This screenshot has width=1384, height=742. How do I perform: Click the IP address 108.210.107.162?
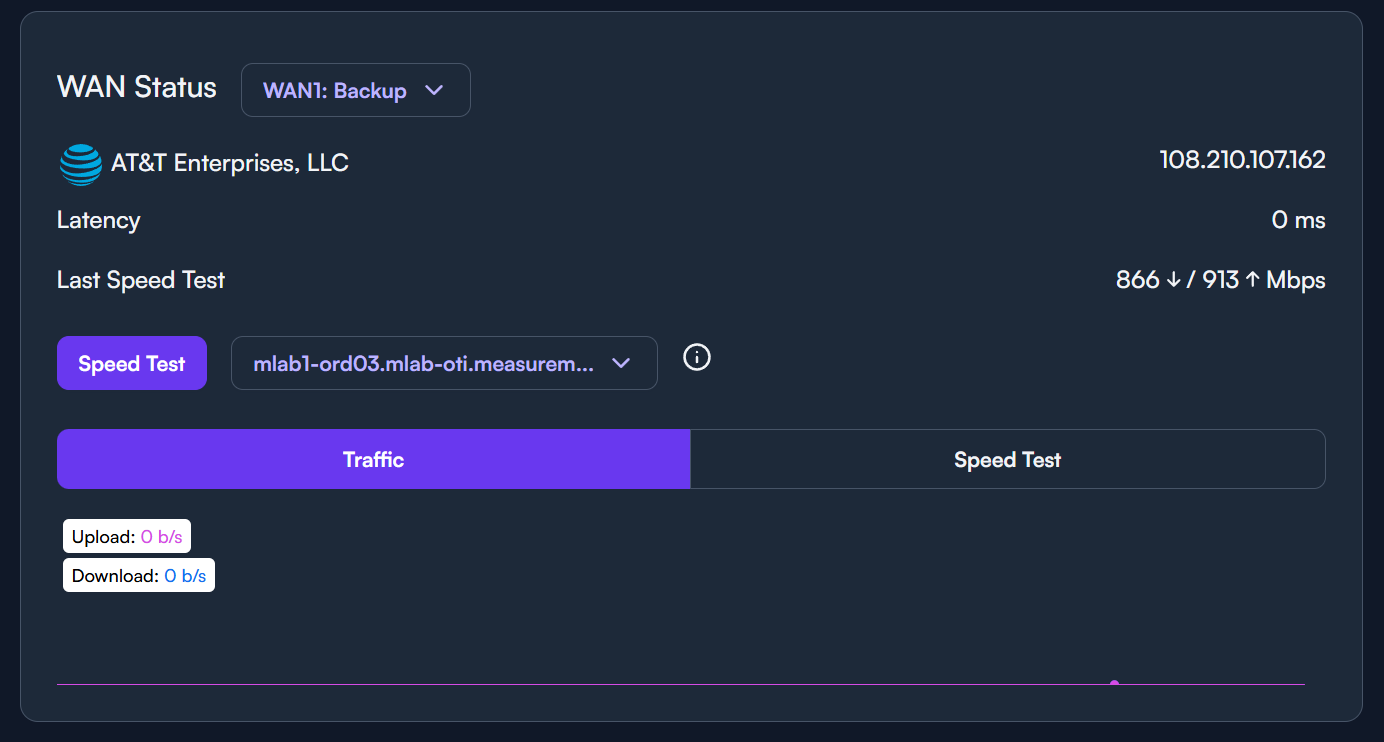1242,160
